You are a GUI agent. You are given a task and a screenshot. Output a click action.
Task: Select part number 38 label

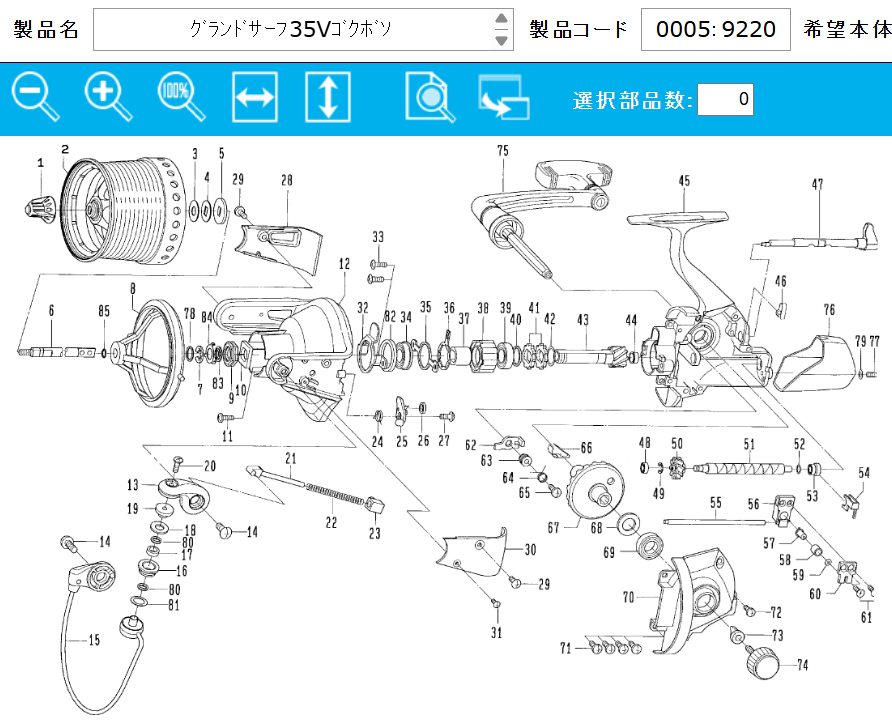pyautogui.click(x=483, y=308)
